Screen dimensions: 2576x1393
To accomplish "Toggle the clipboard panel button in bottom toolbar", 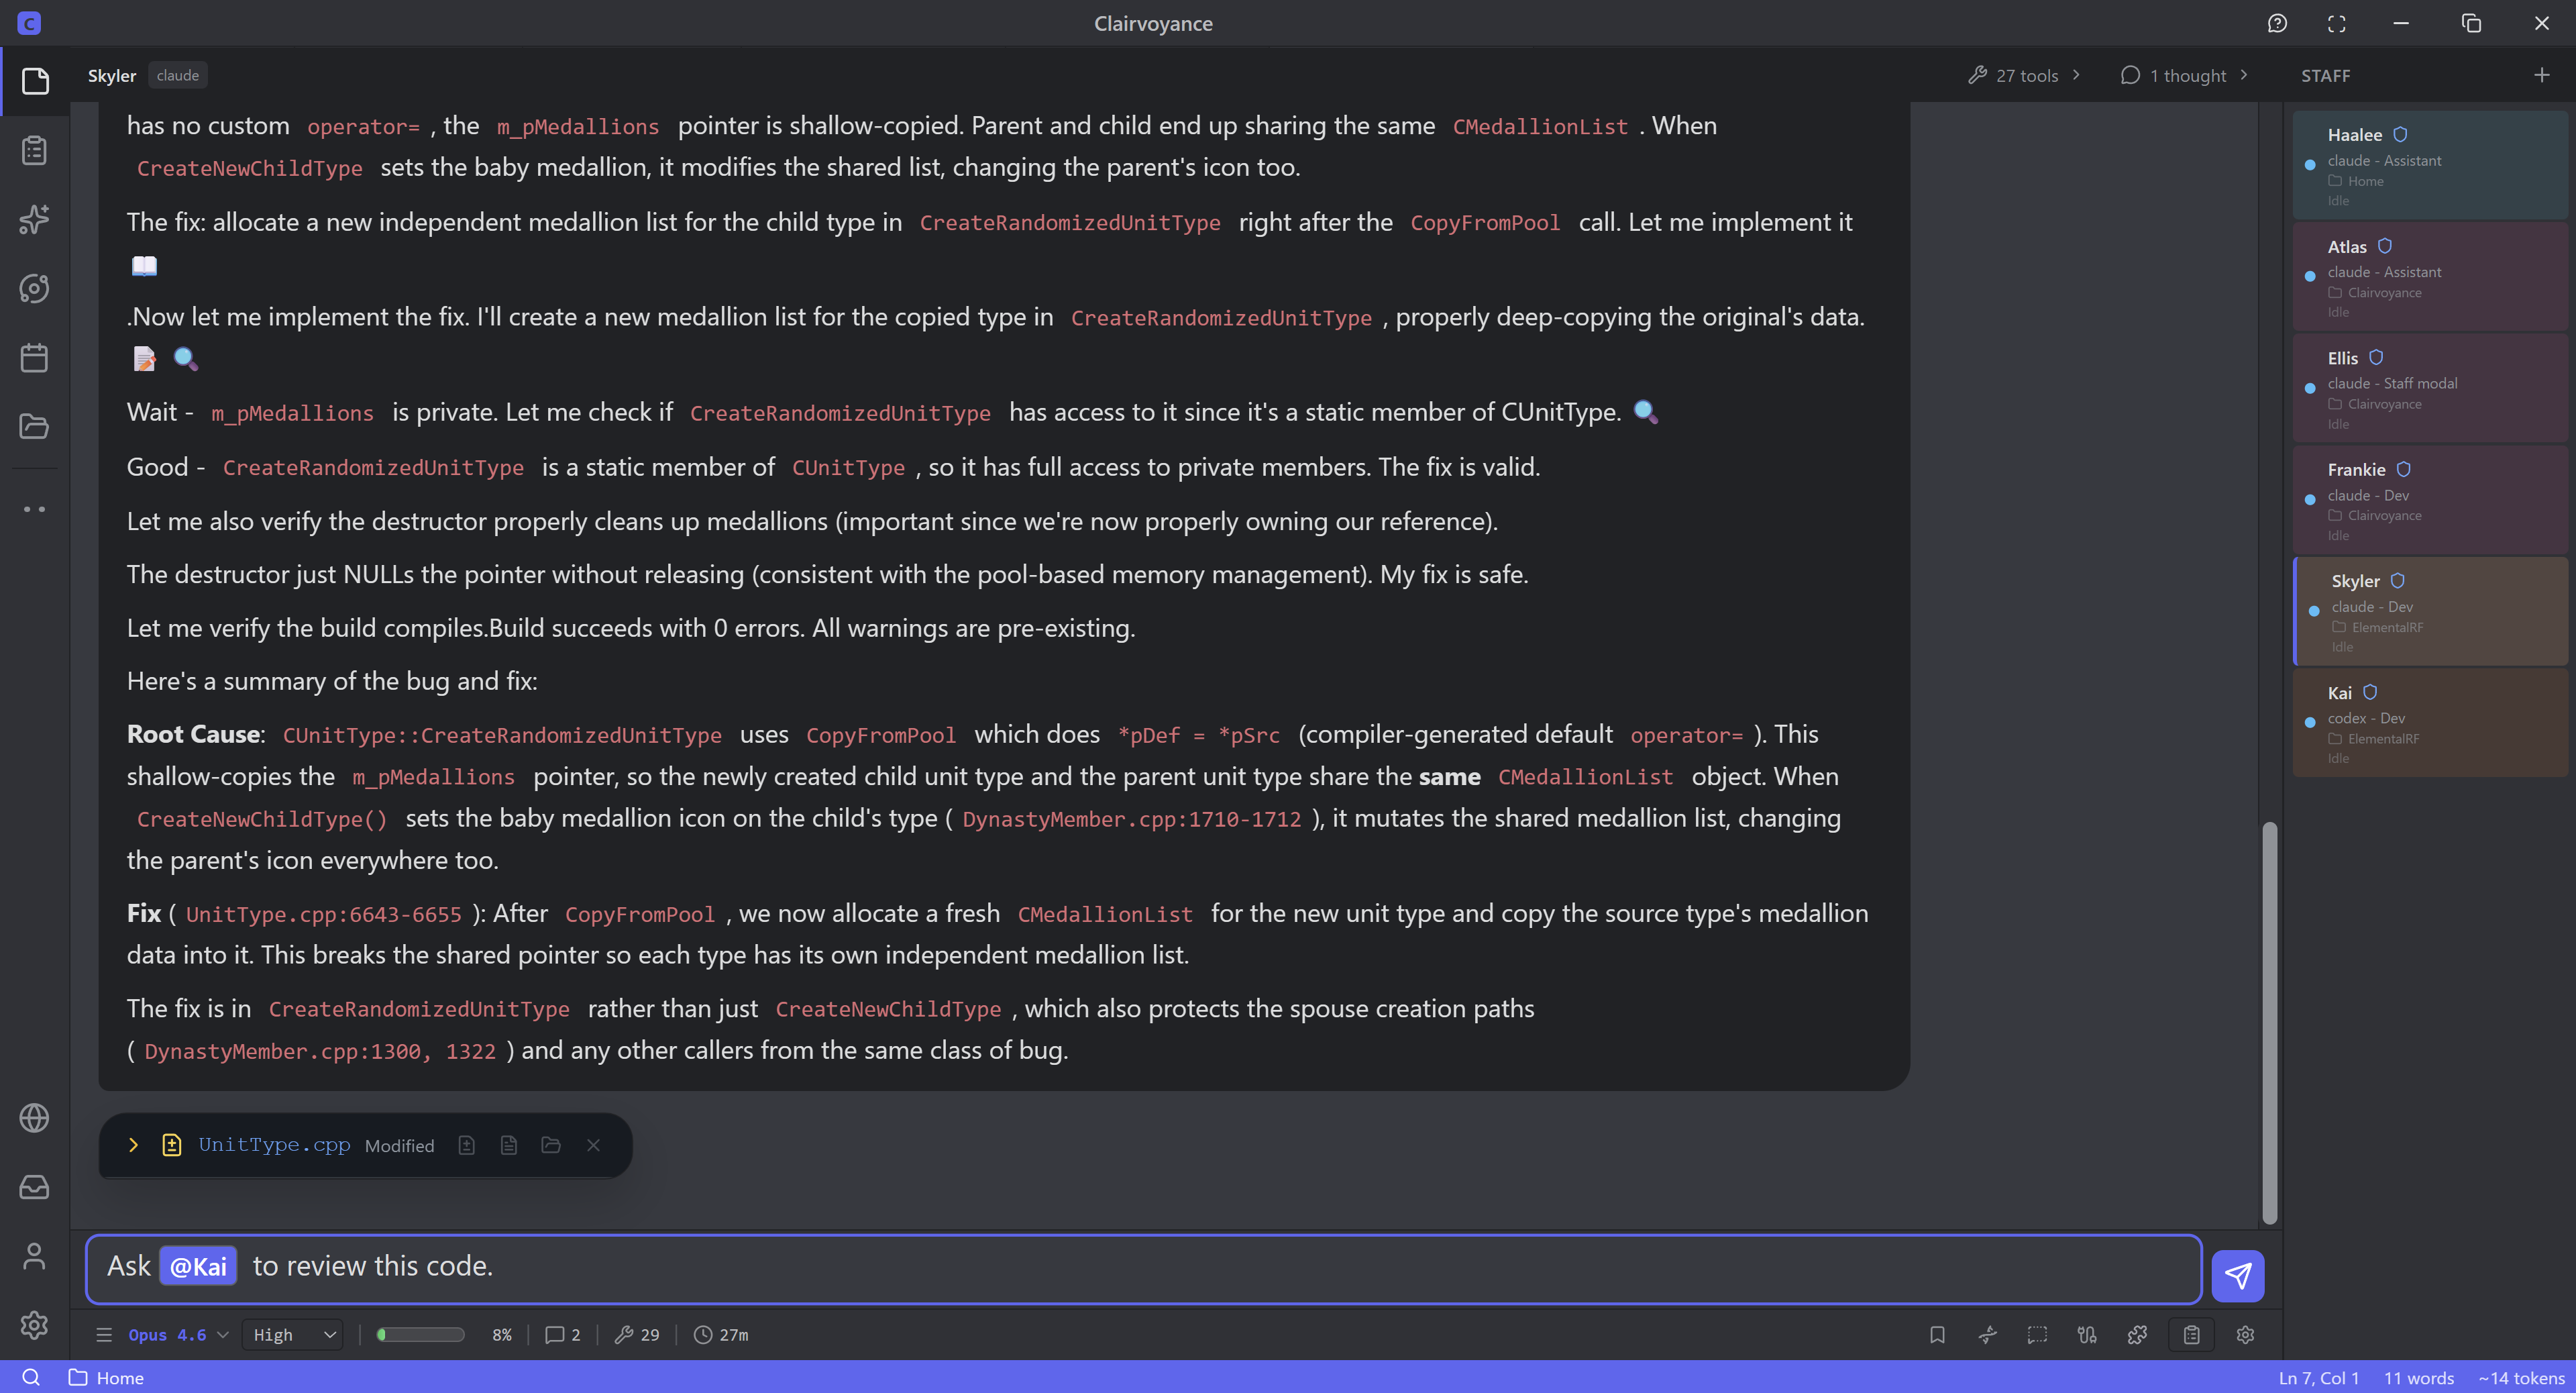I will (x=2191, y=1335).
